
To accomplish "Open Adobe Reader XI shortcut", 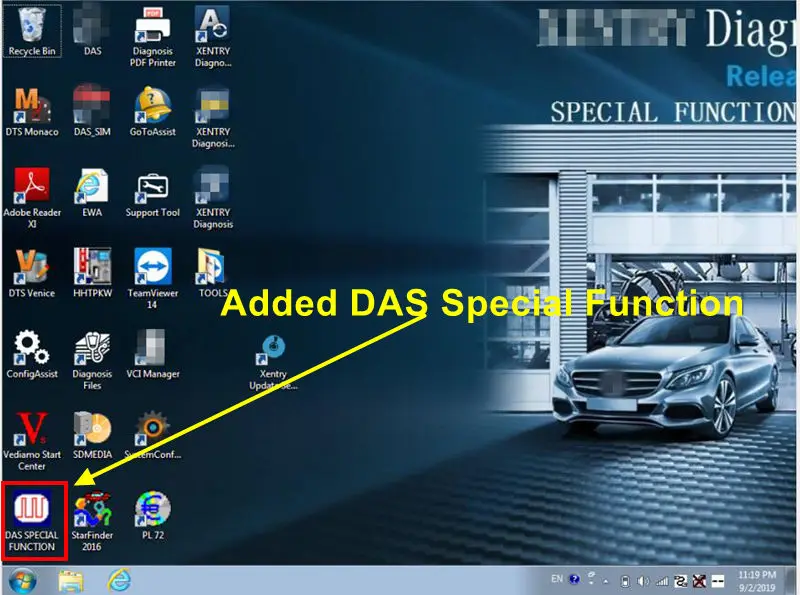I will [32, 197].
